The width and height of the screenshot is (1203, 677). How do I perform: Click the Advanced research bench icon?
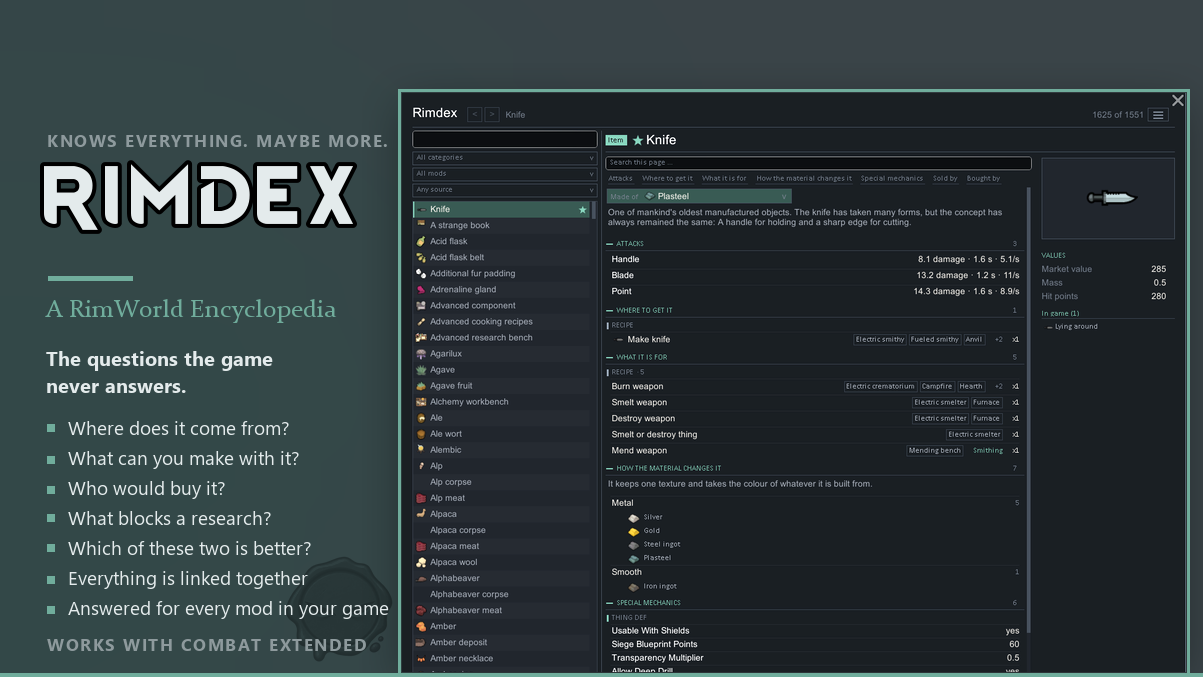click(x=421, y=337)
